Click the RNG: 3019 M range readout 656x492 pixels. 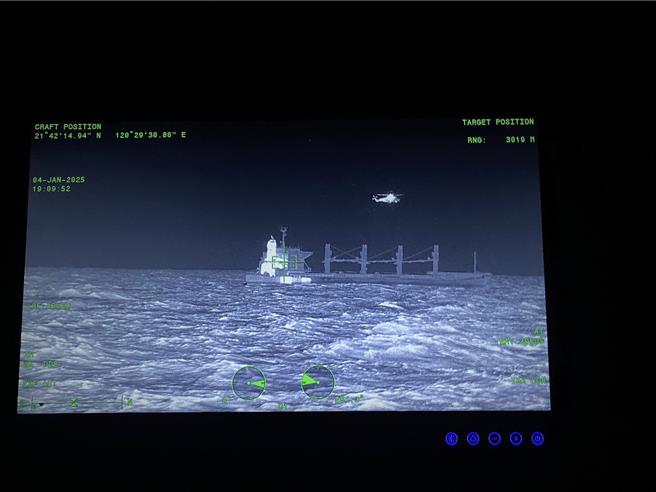coord(501,140)
